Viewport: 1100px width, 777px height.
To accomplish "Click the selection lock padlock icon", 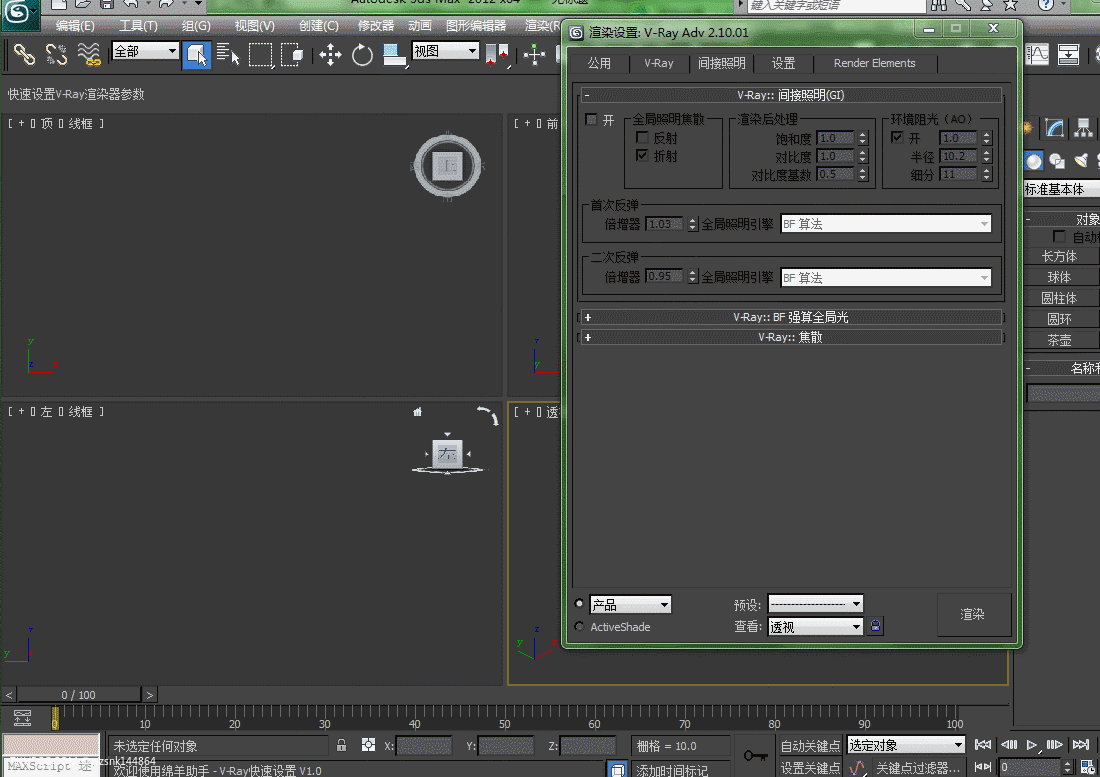I will (342, 745).
